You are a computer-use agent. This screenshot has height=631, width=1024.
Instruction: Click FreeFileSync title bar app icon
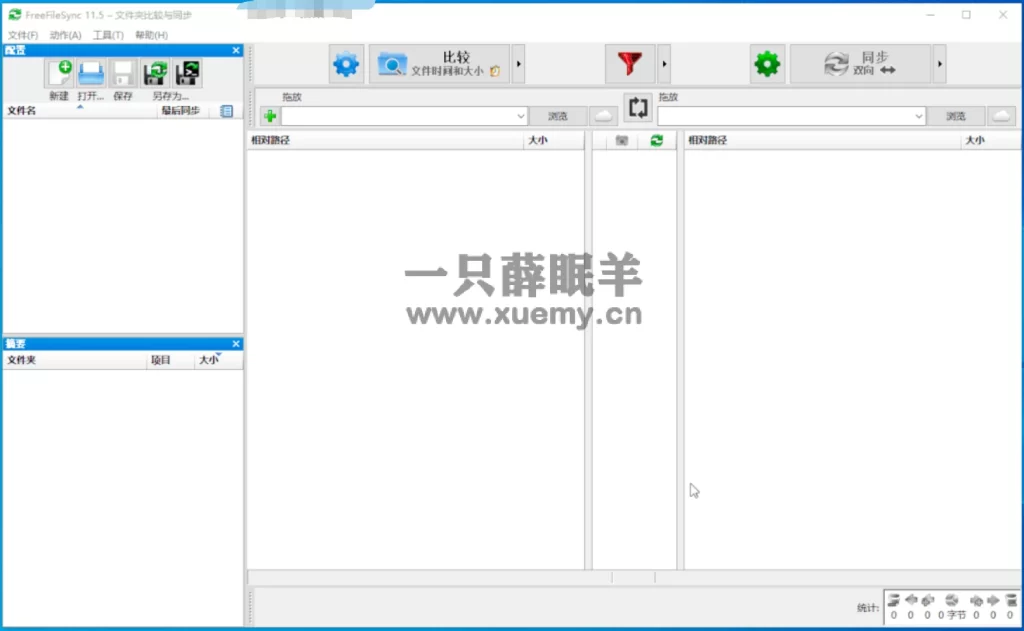[14, 14]
